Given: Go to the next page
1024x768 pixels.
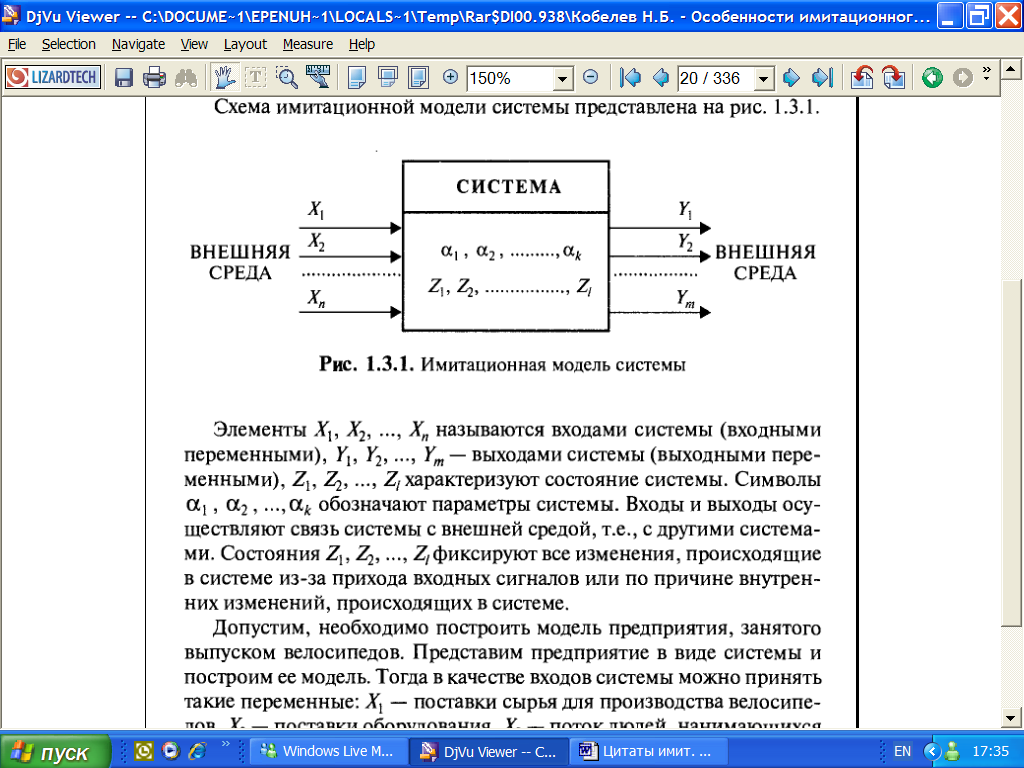Looking at the screenshot, I should pos(791,78).
